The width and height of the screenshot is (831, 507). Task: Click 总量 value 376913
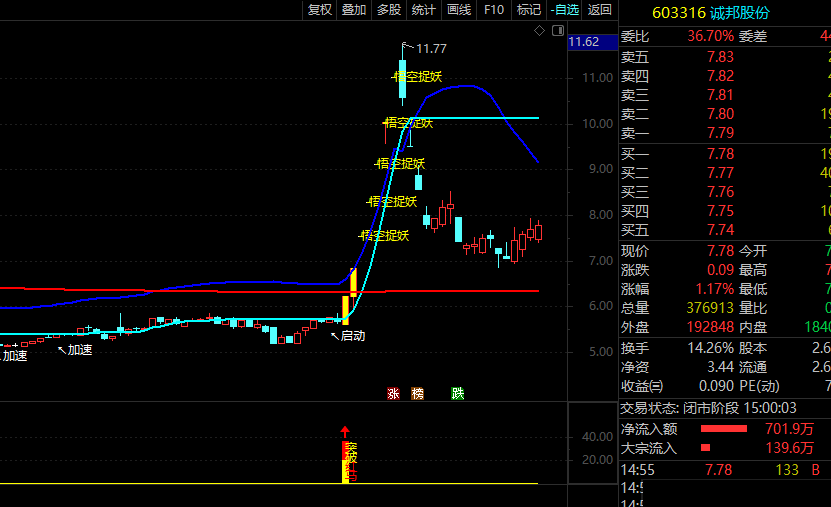(710, 308)
